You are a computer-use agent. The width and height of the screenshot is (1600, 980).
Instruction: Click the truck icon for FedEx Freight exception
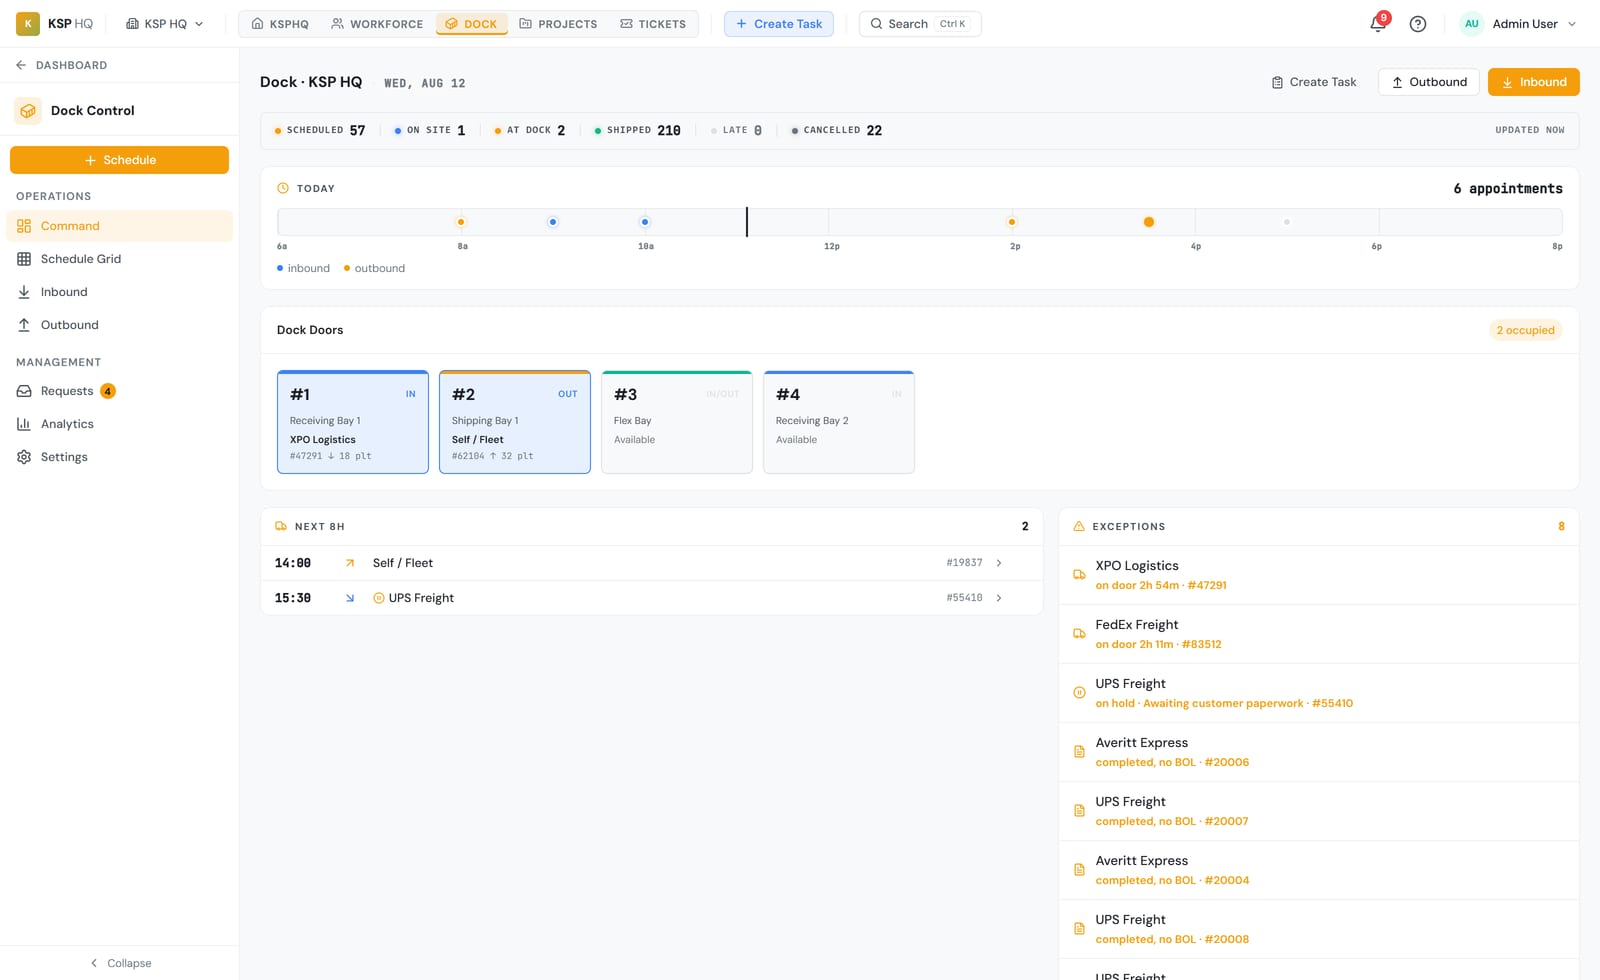tap(1079, 634)
